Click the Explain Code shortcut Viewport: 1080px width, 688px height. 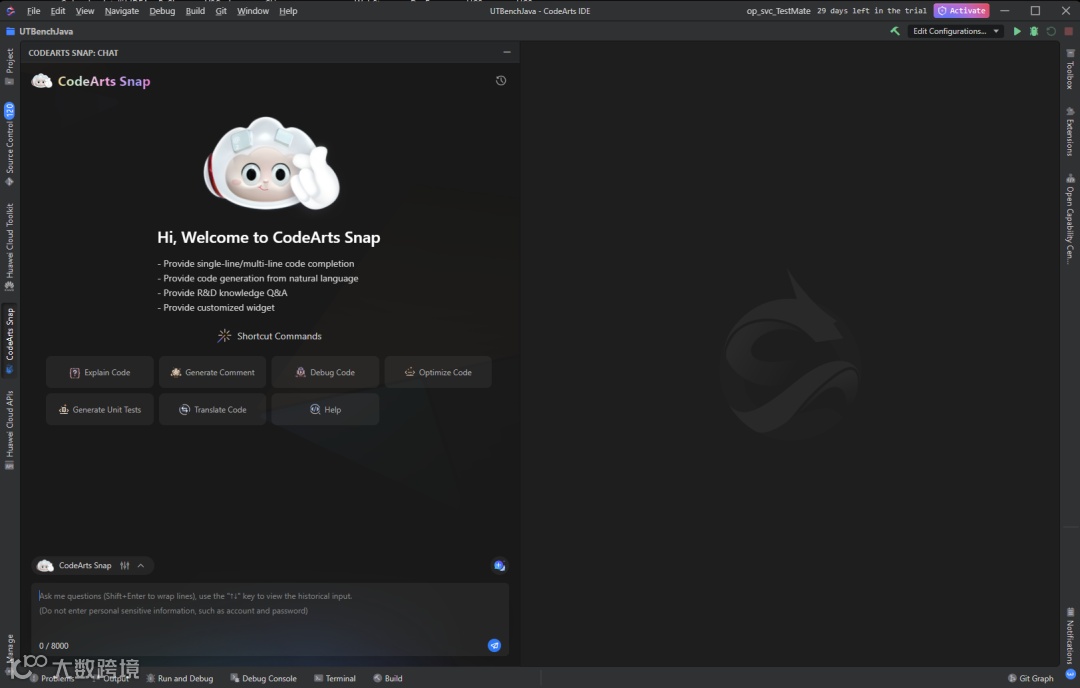point(100,372)
